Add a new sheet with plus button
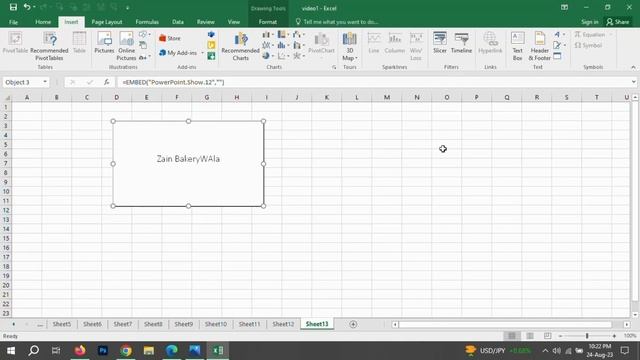The width and height of the screenshot is (640, 360). point(353,324)
